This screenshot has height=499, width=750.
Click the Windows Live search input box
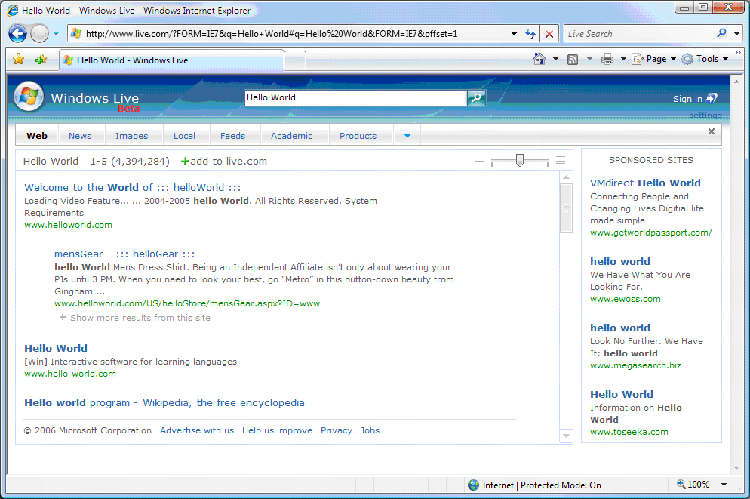coord(355,98)
